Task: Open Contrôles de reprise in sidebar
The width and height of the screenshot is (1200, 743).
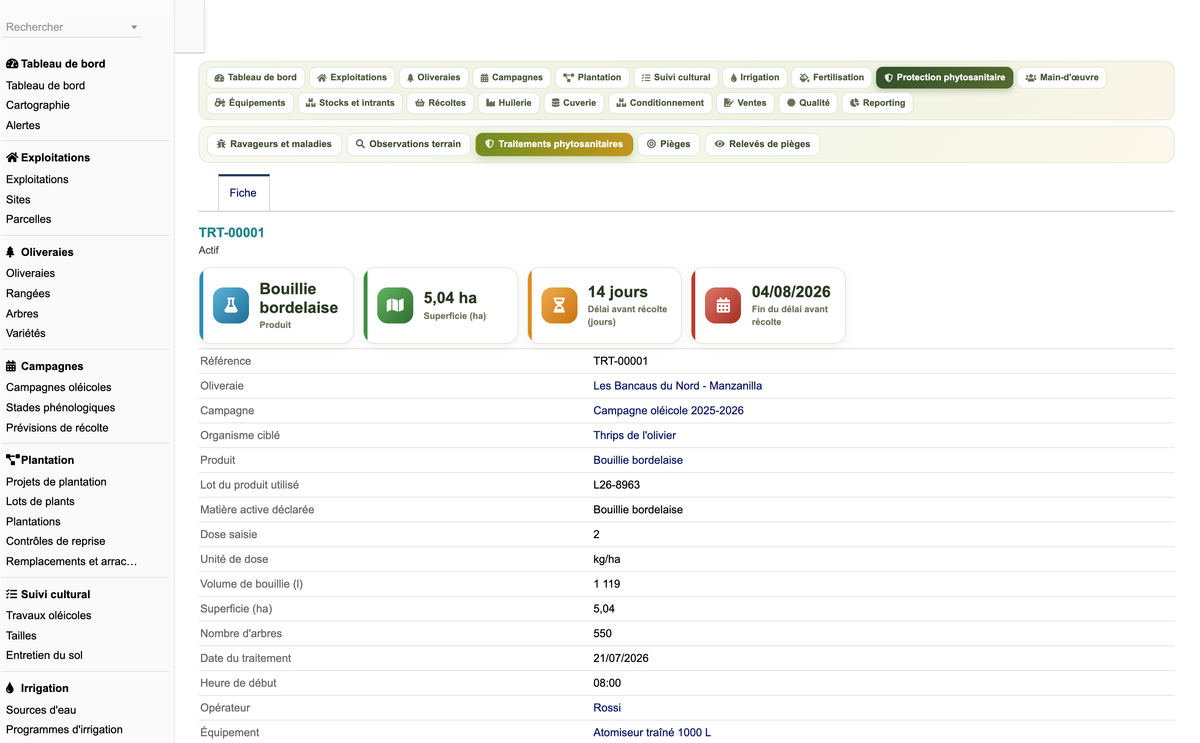Action: [x=56, y=541]
